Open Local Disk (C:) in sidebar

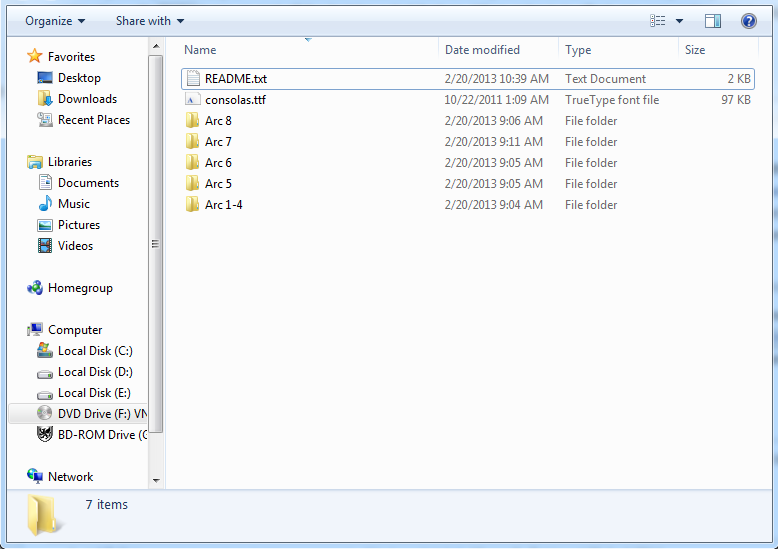94,351
